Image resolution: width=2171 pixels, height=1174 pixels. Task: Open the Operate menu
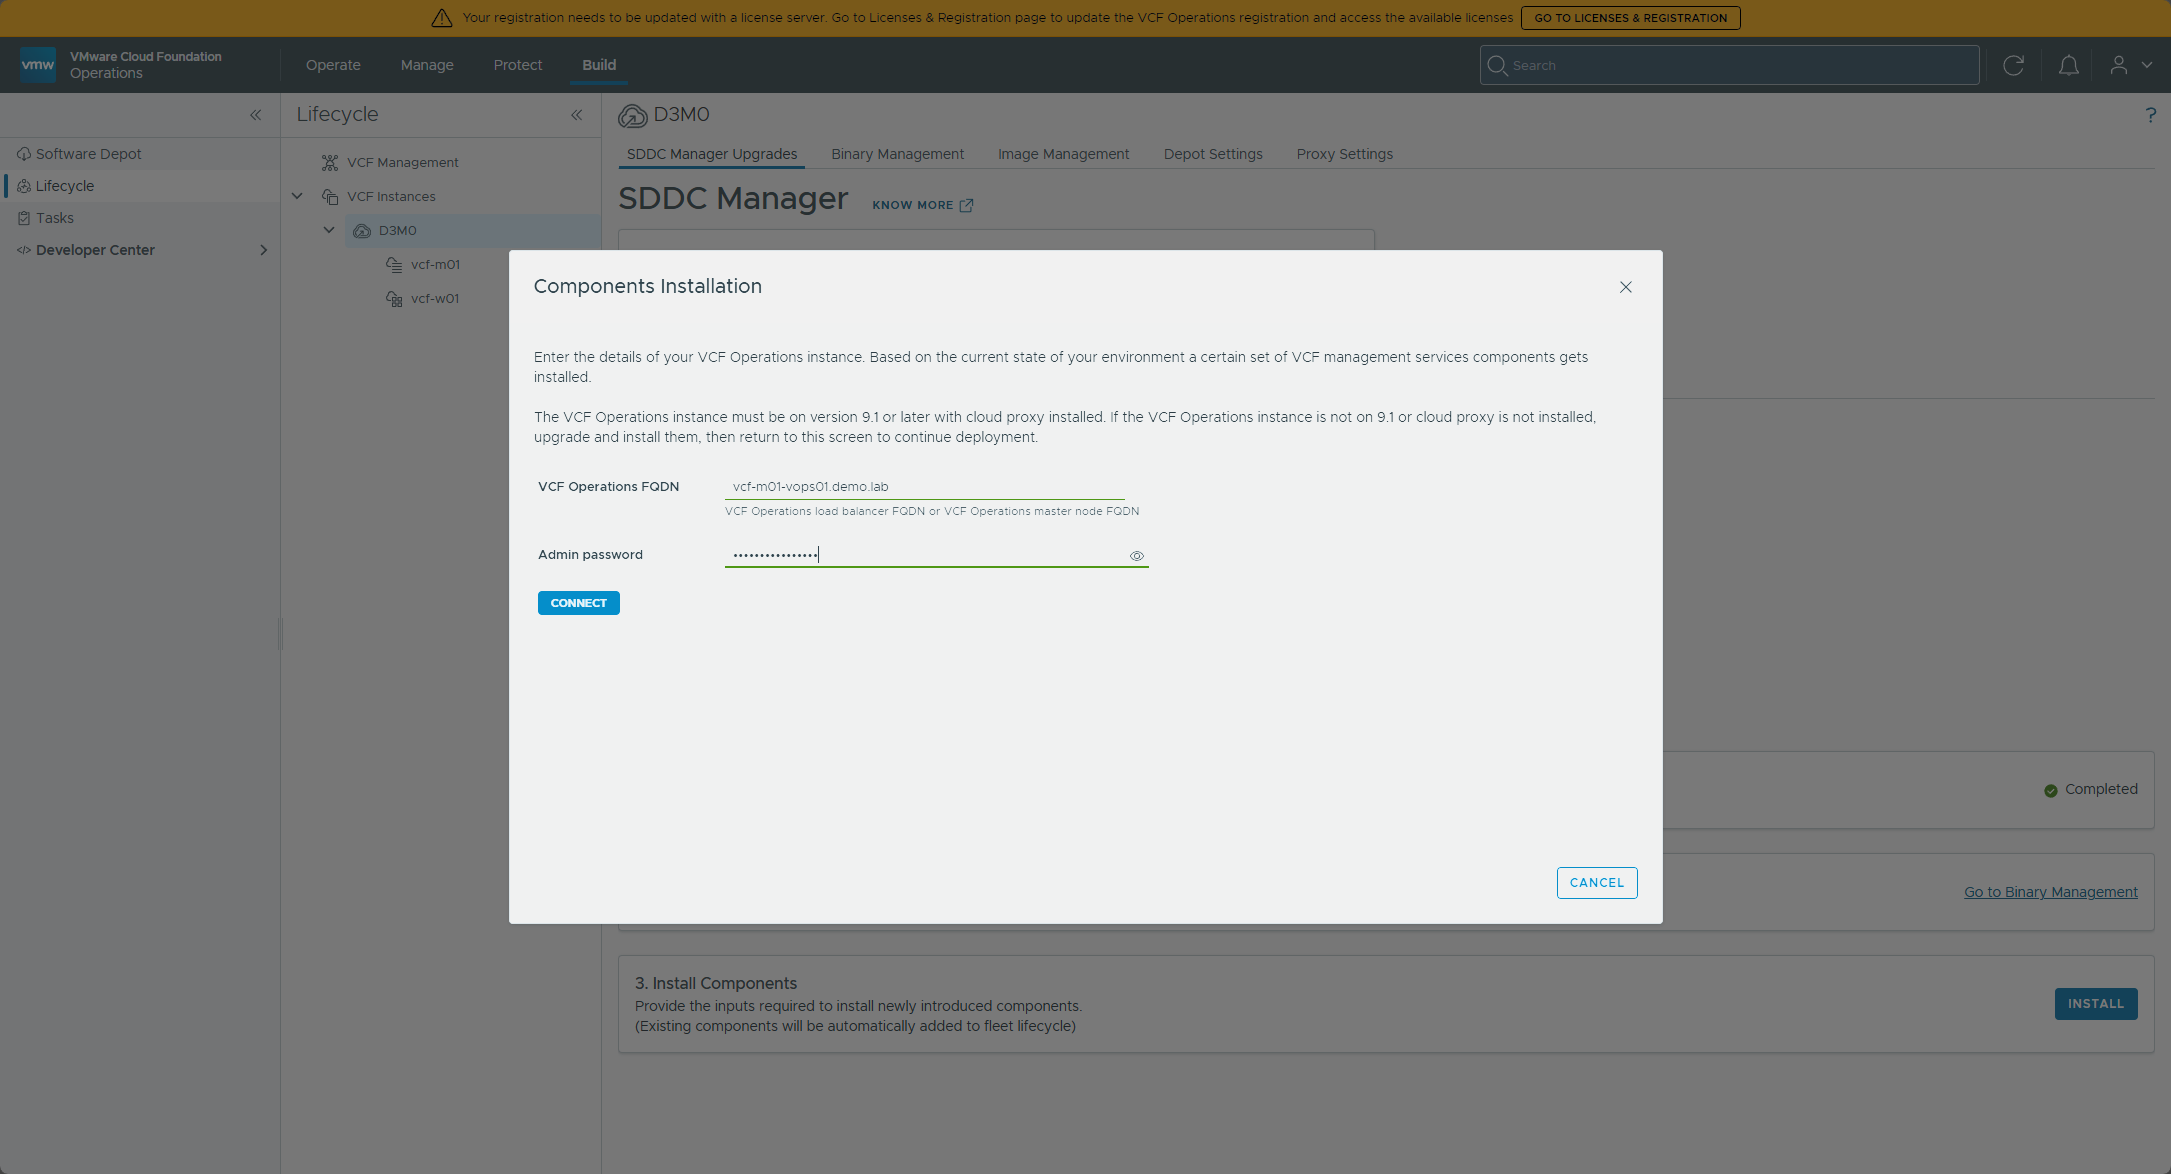(x=333, y=65)
